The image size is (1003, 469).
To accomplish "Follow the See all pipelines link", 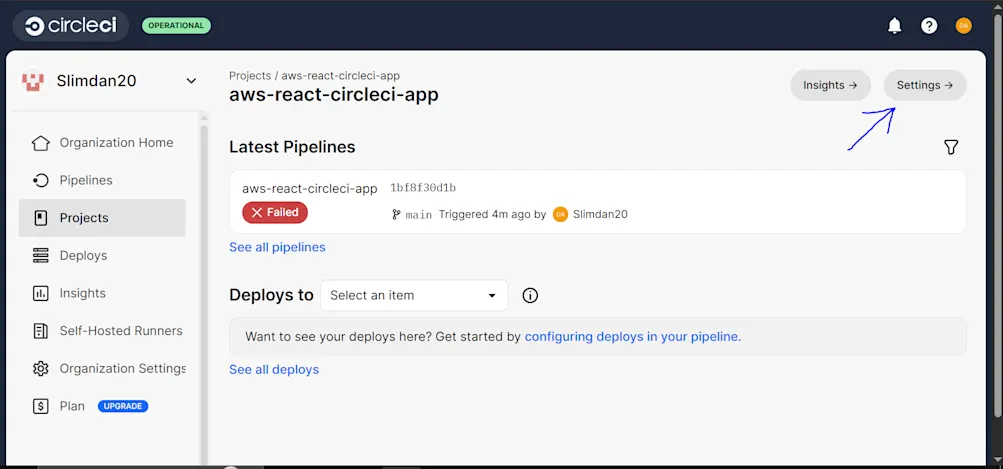I will coord(277,247).
